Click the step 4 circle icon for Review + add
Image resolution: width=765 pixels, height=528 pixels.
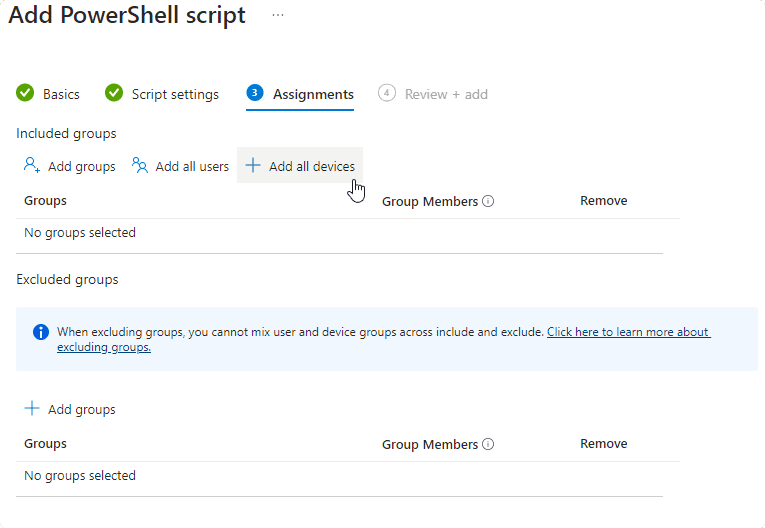coord(387,93)
